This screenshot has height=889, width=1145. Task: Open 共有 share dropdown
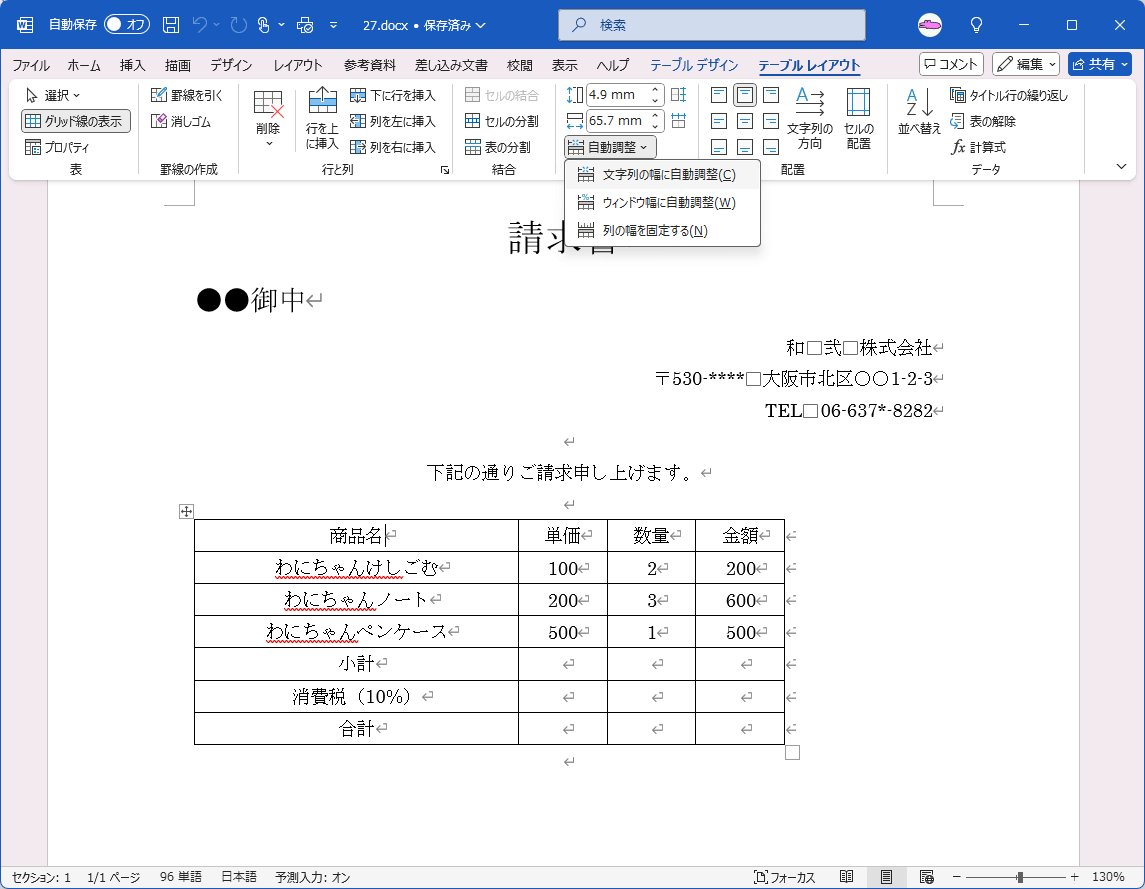pos(1100,64)
